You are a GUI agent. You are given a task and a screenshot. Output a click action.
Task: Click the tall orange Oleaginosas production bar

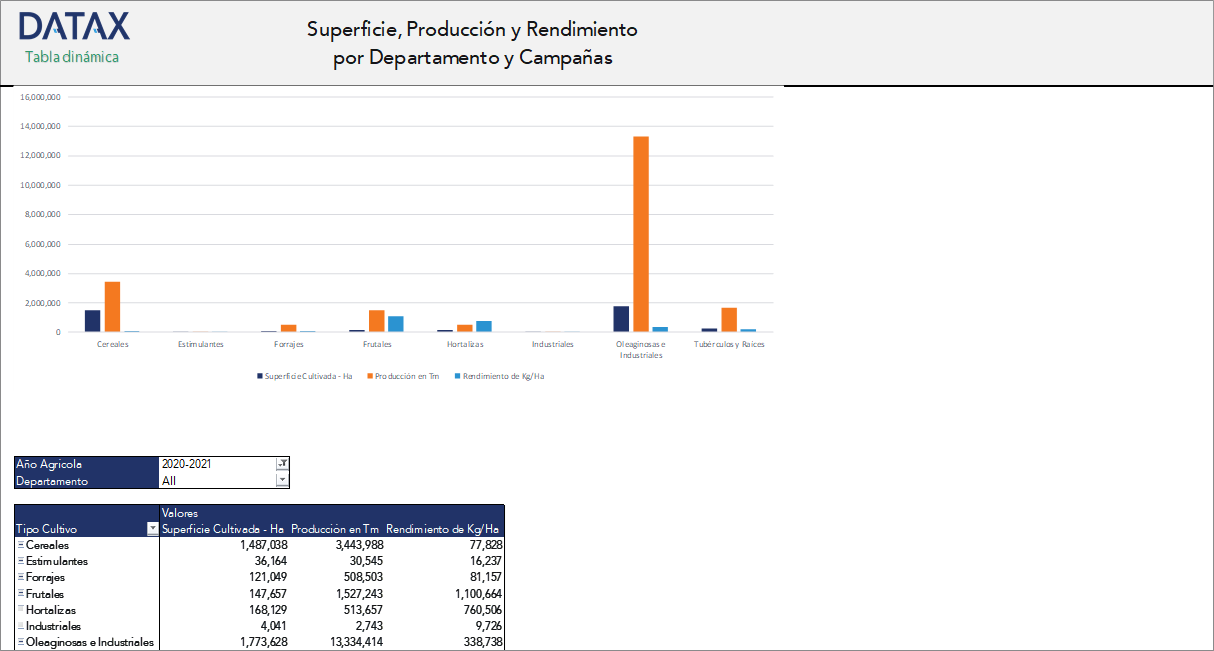(641, 230)
